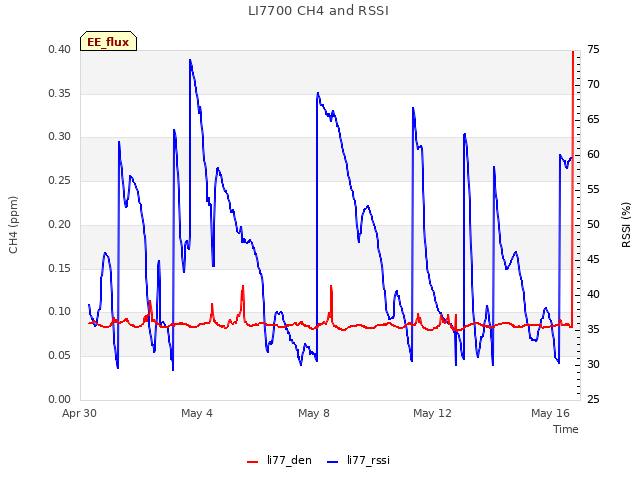This screenshot has width=640, height=480.
Task: Click the 0.35 left axis value
Action: tap(60, 93)
